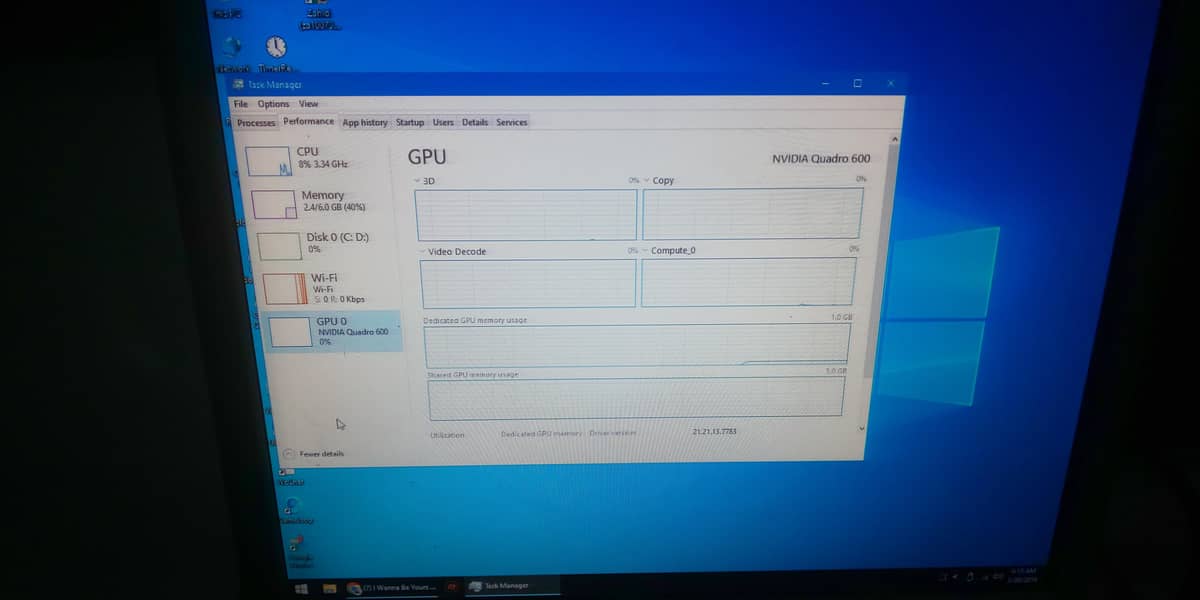
Task: Open the Startup tab
Action: [x=410, y=123]
